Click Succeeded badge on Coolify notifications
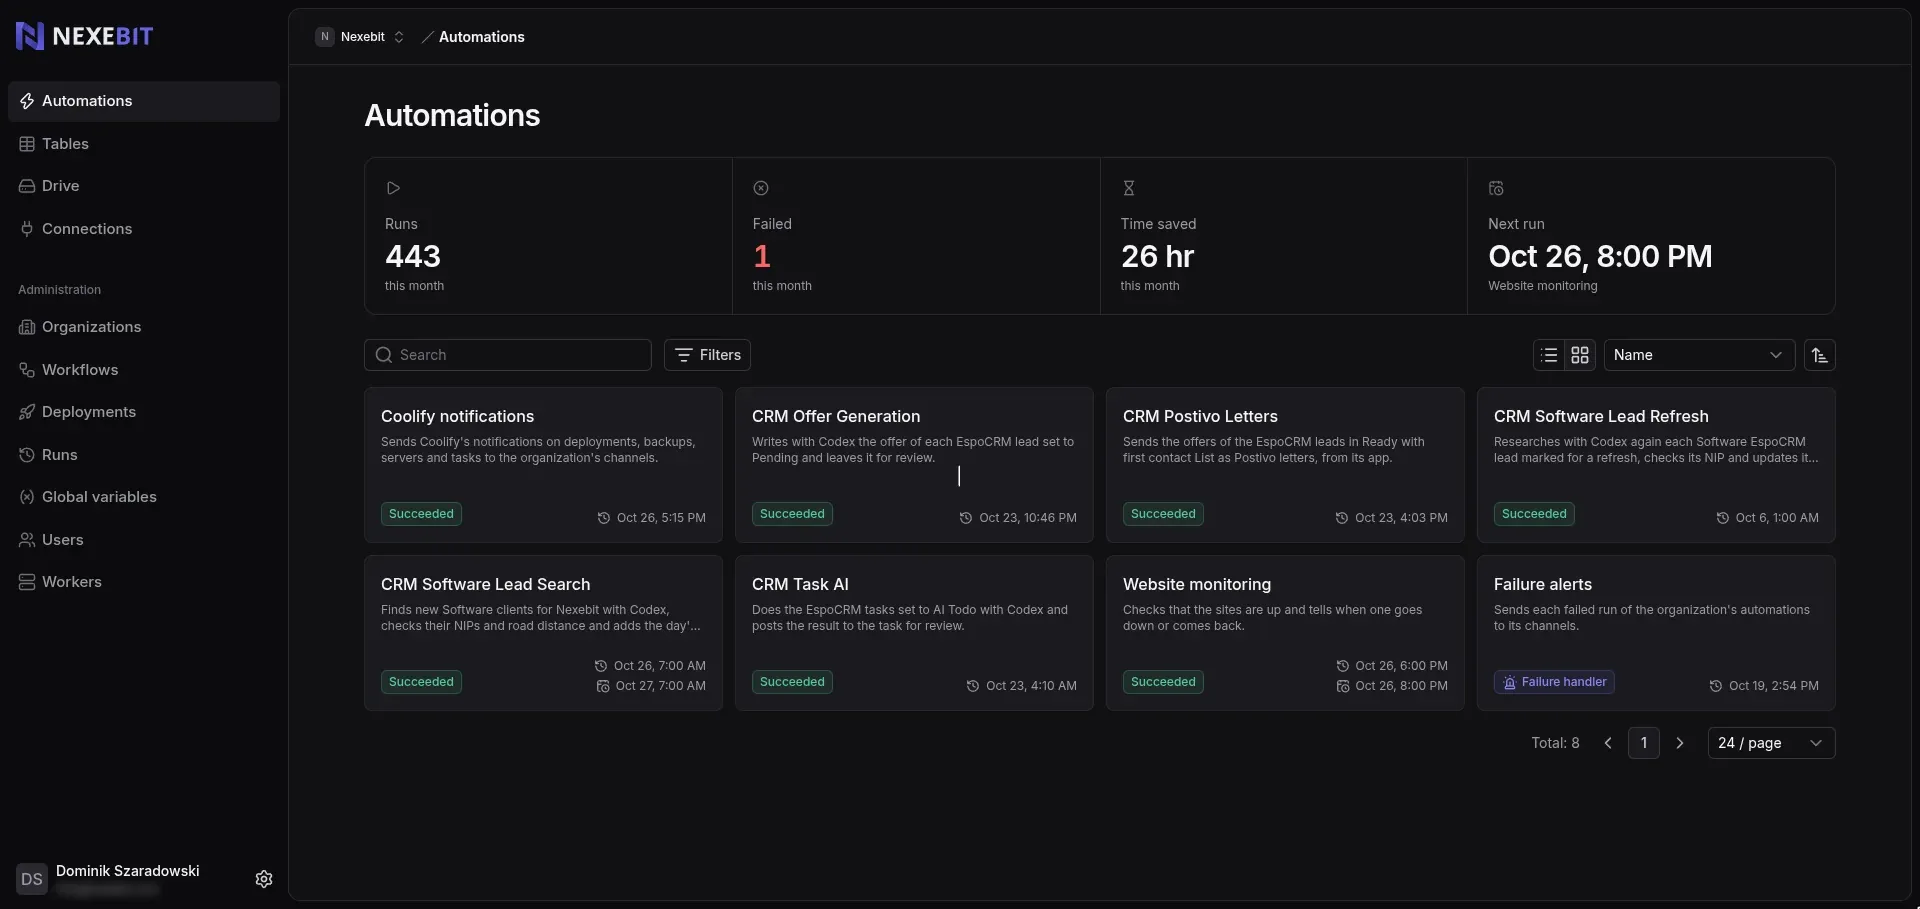The height and width of the screenshot is (909, 1920). click(421, 514)
